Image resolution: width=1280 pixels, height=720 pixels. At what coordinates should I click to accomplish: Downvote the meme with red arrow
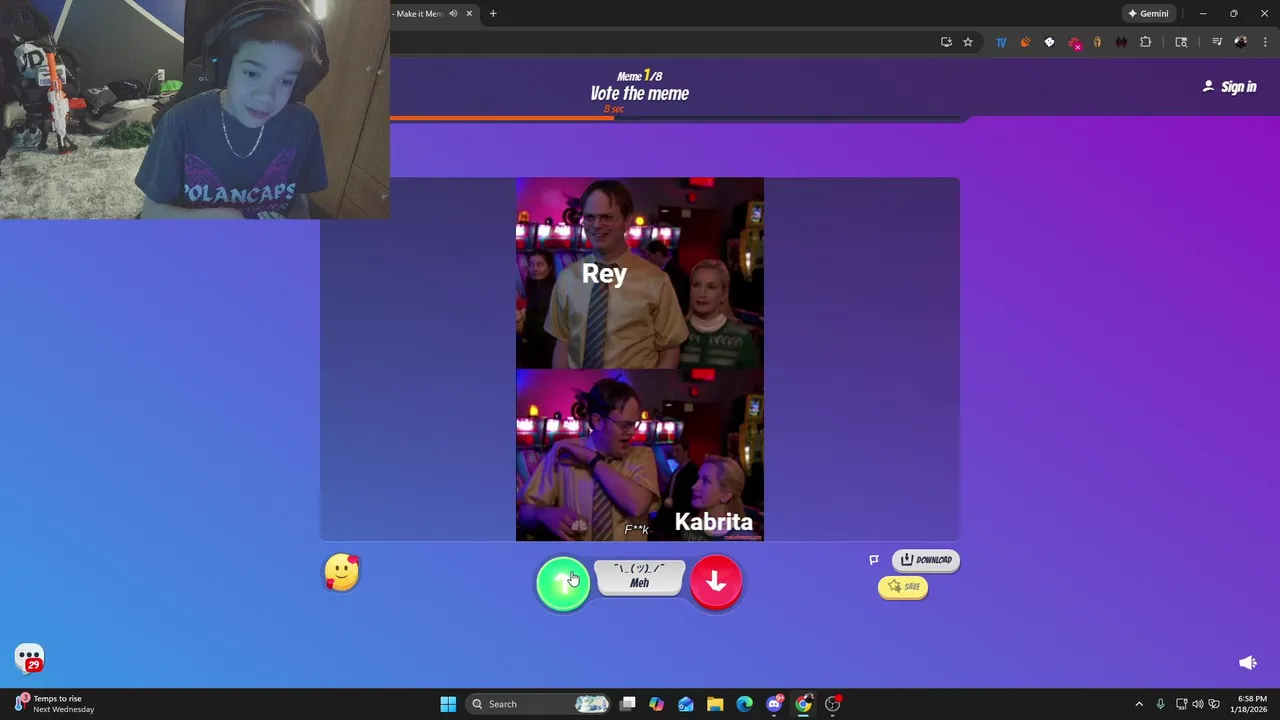[716, 582]
